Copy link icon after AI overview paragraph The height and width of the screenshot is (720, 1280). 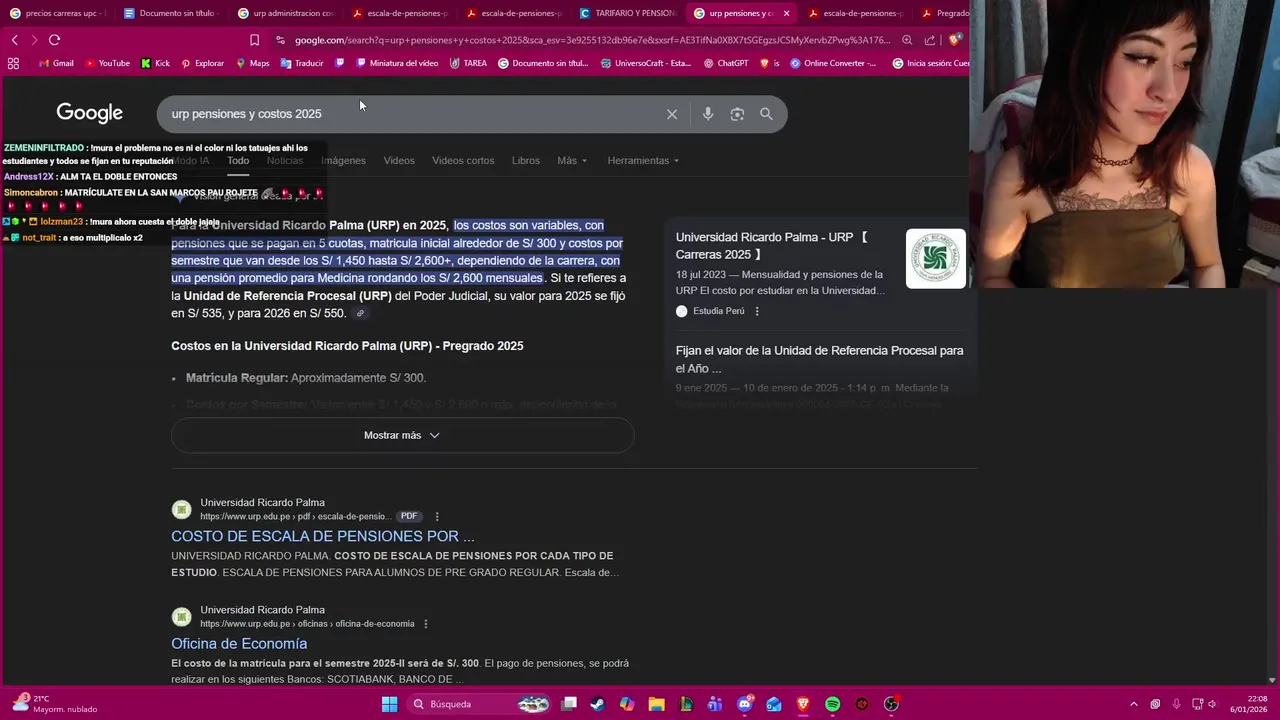pyautogui.click(x=361, y=314)
